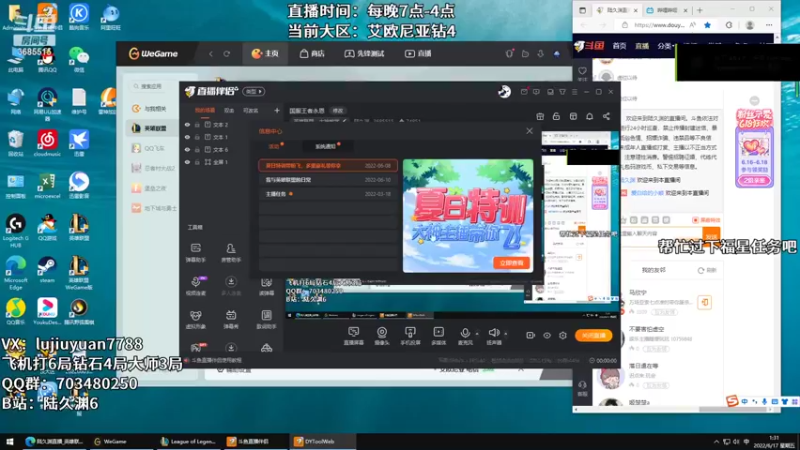Click WeGame search apps field
The height and width of the screenshot is (450, 800).
(153, 86)
